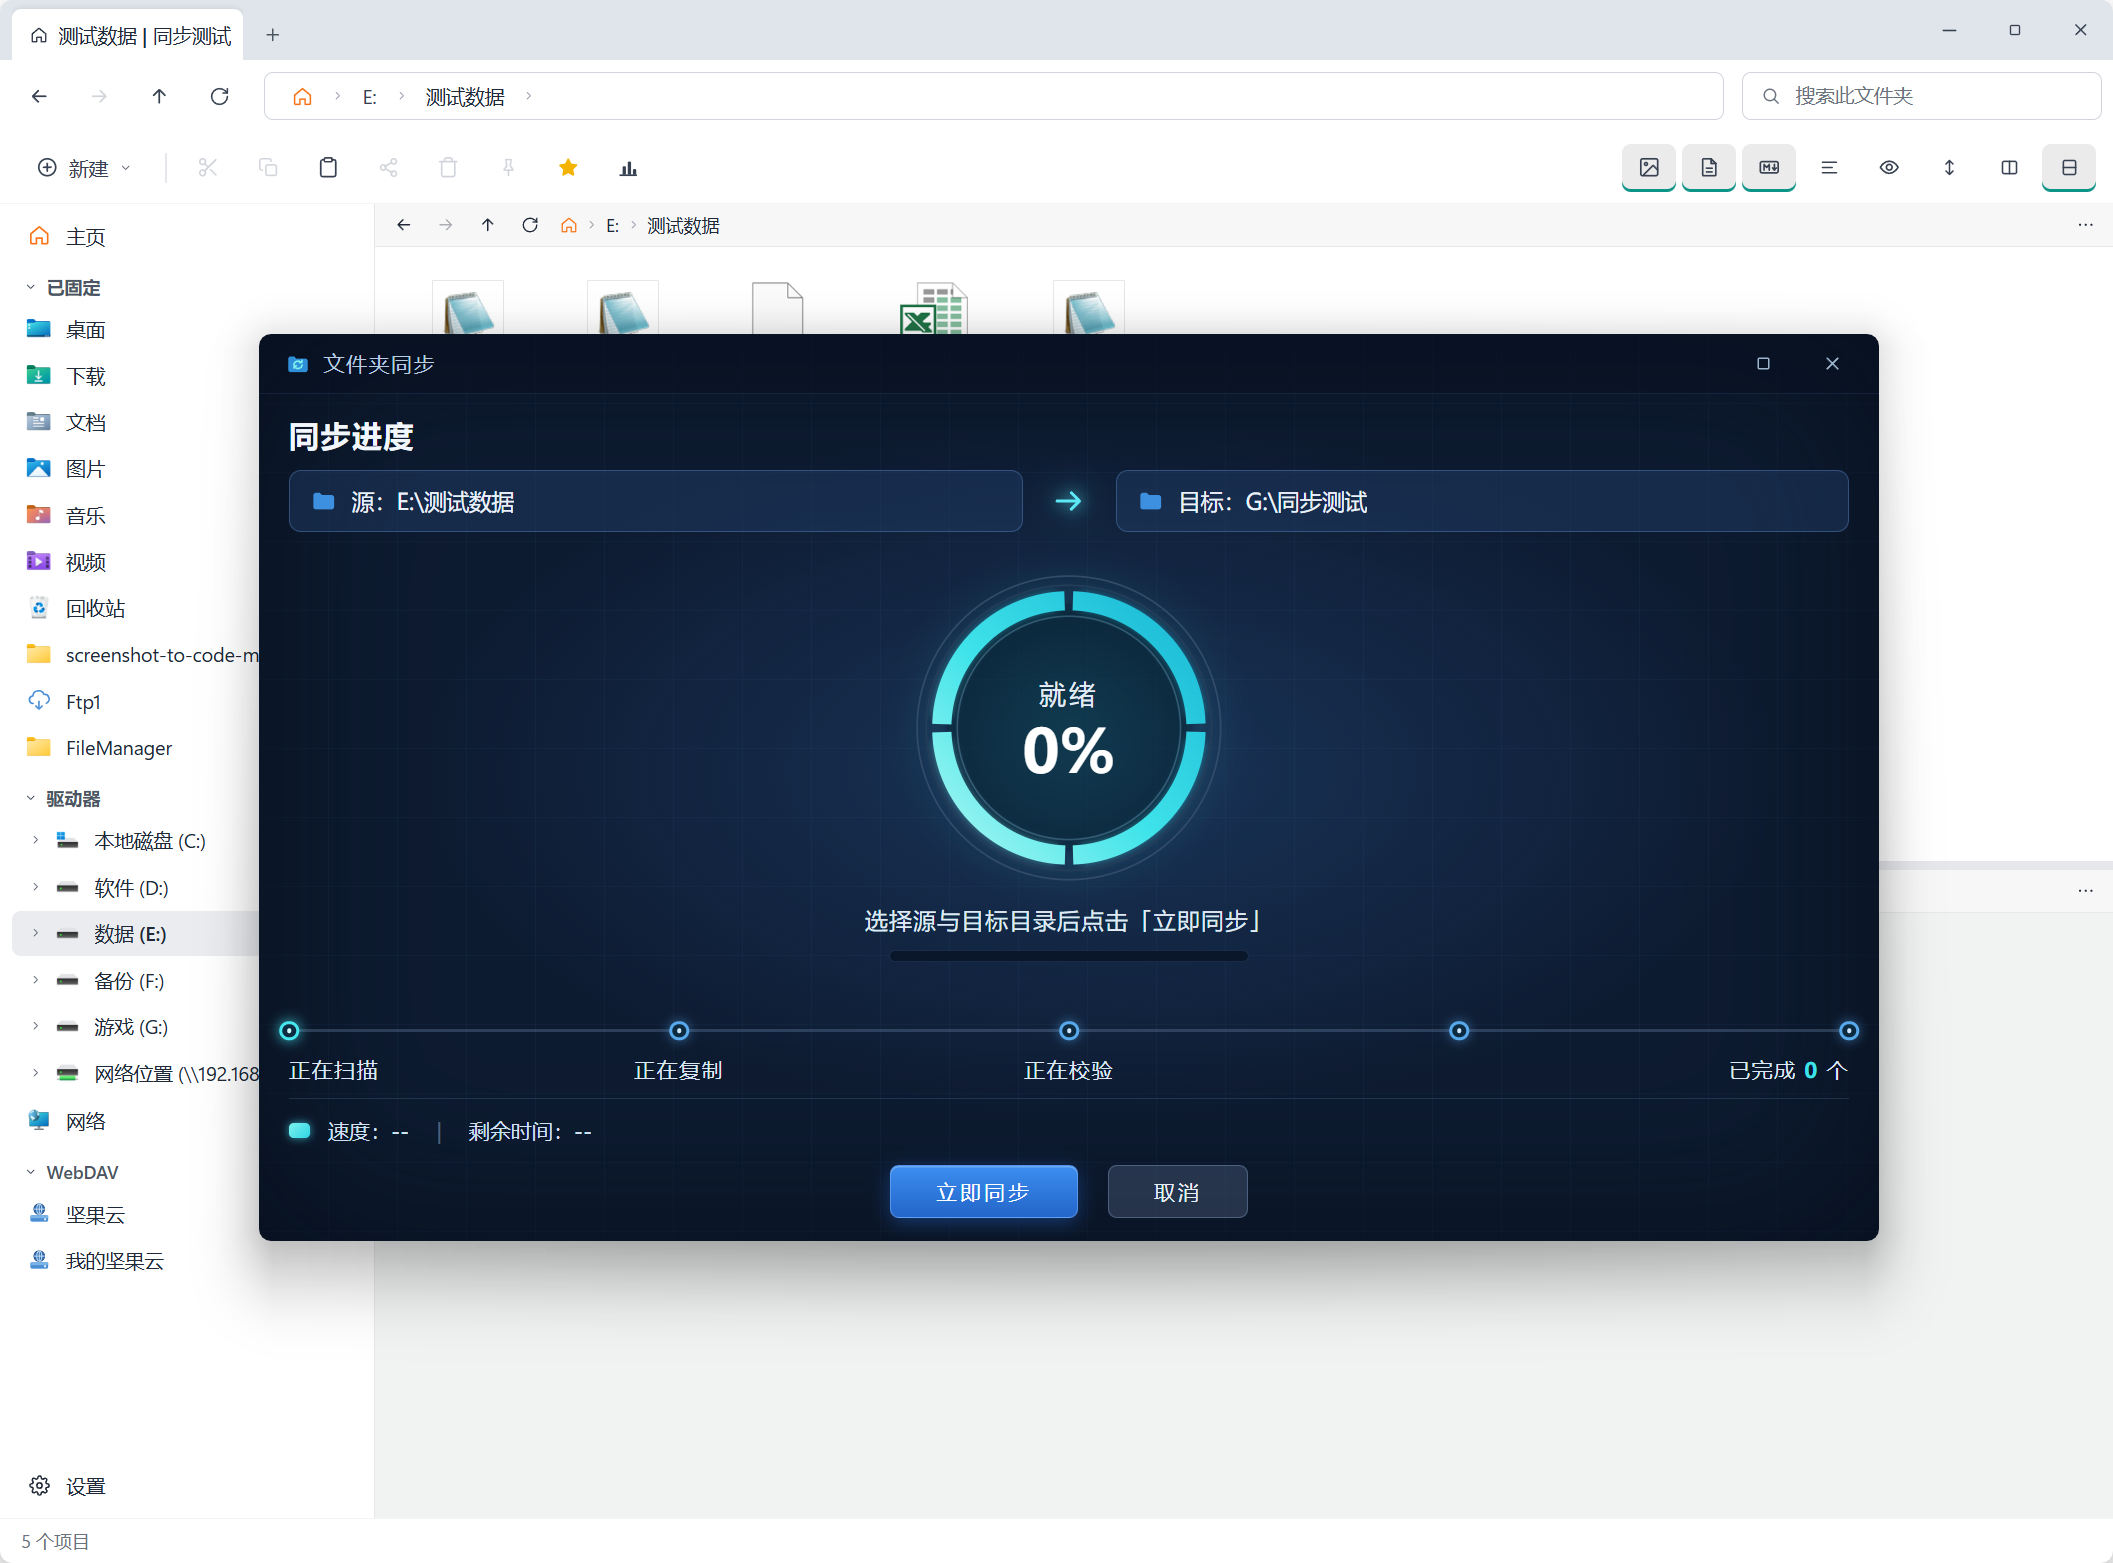Click the 立即同步 button
This screenshot has width=2113, height=1563.
983,1192
